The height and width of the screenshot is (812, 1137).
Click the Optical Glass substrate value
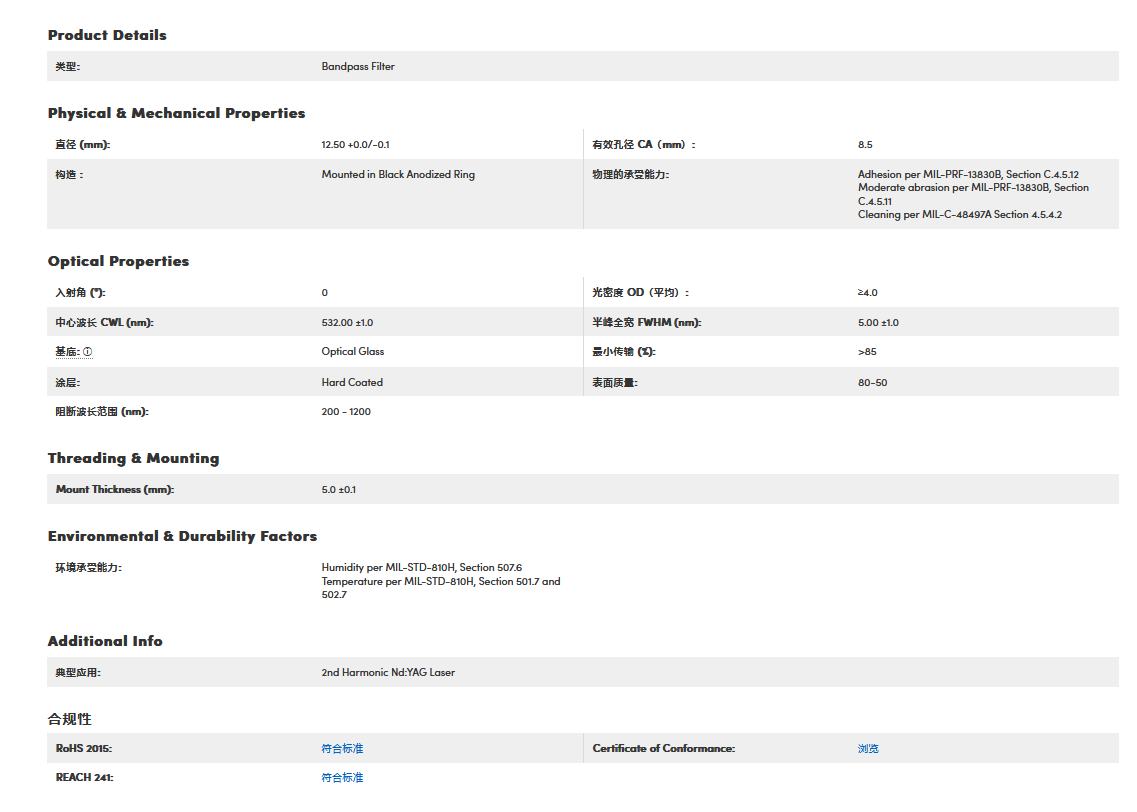coord(353,352)
